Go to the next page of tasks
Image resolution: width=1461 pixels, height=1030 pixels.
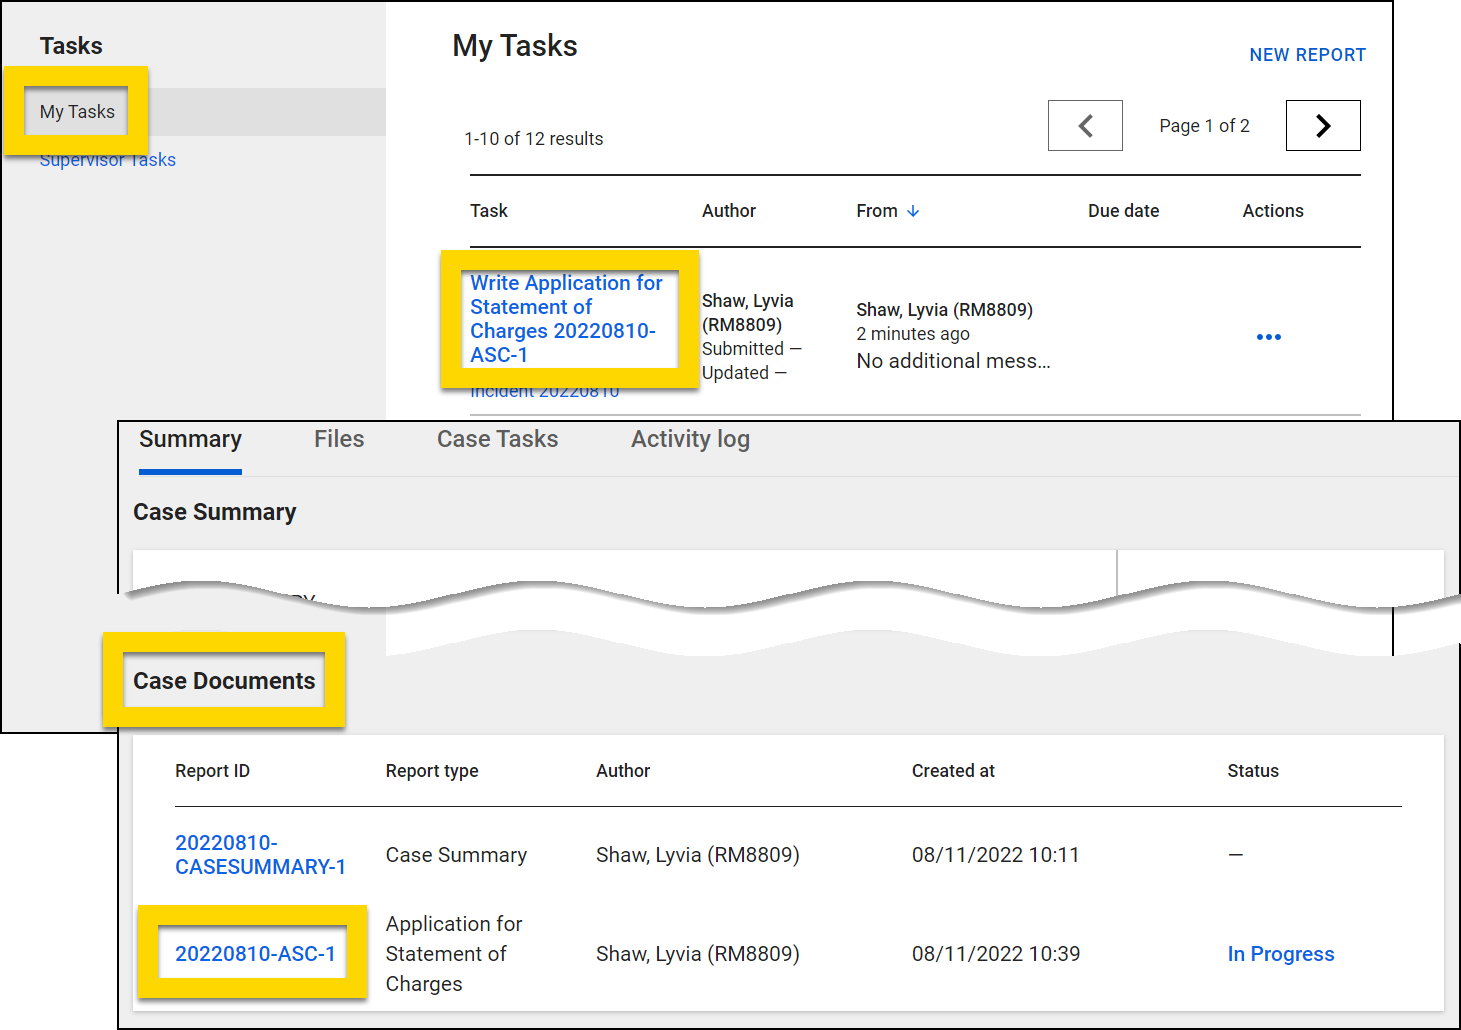point(1322,125)
